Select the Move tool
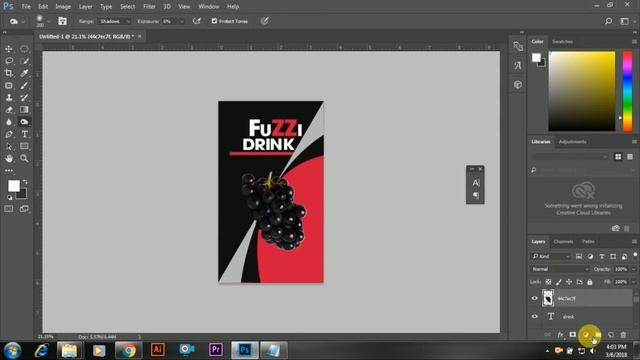640x360 pixels. coord(9,49)
